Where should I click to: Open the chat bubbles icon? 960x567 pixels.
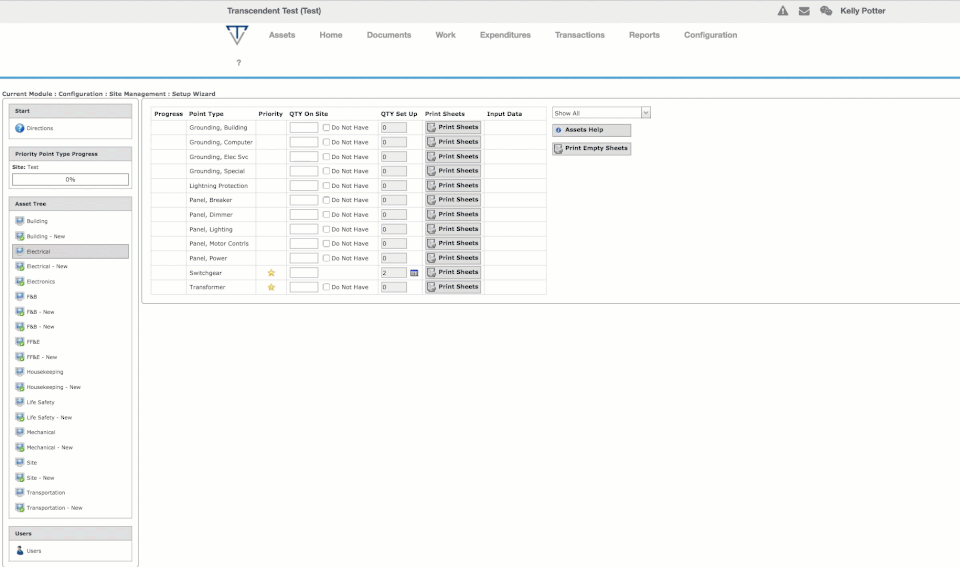[x=826, y=11]
